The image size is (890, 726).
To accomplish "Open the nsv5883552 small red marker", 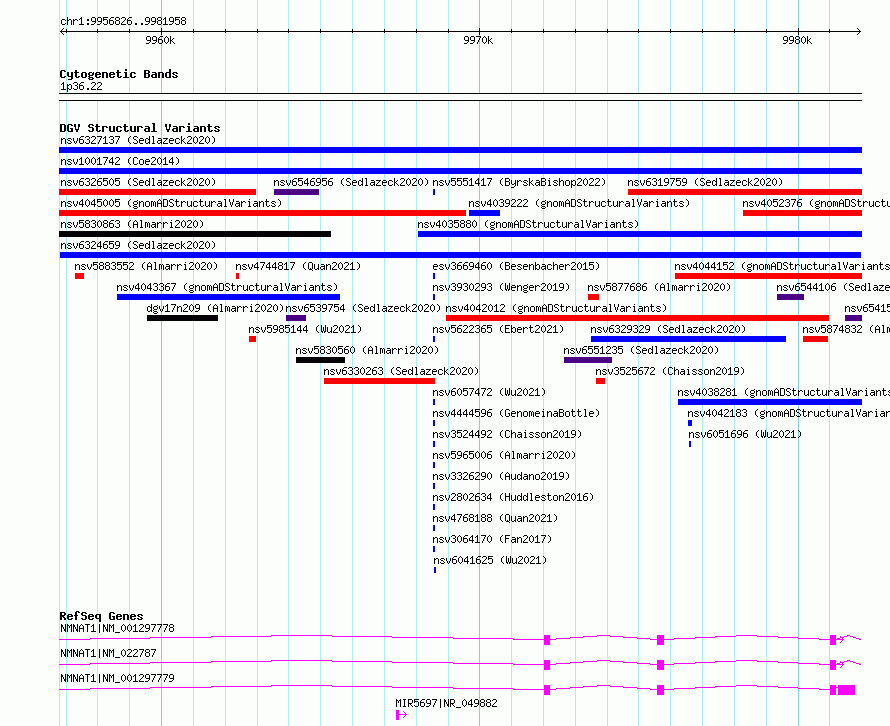I will [x=79, y=276].
